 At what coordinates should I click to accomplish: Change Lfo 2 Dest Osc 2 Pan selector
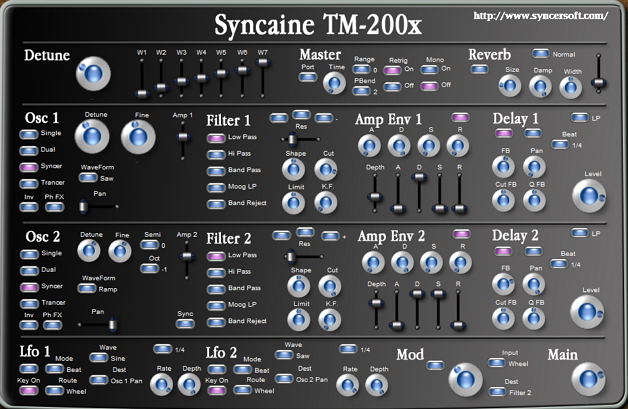284,378
